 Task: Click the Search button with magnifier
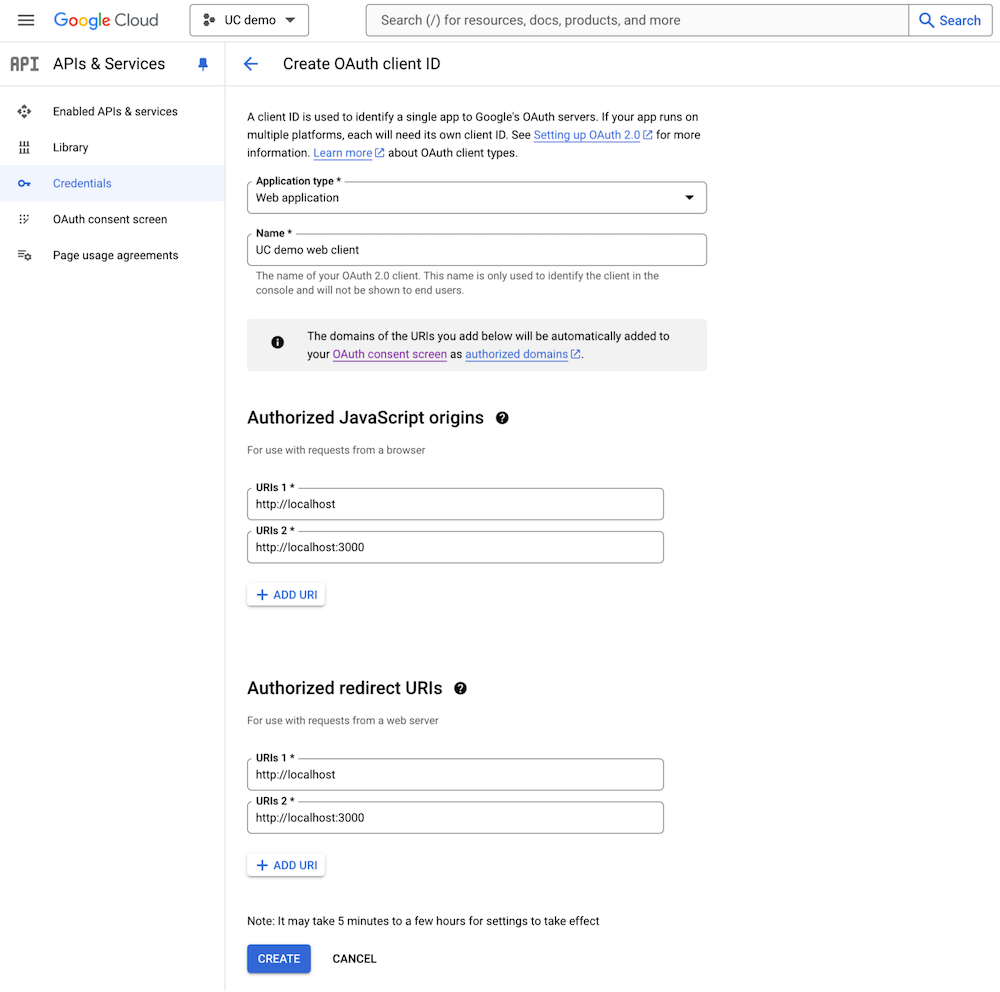950,20
